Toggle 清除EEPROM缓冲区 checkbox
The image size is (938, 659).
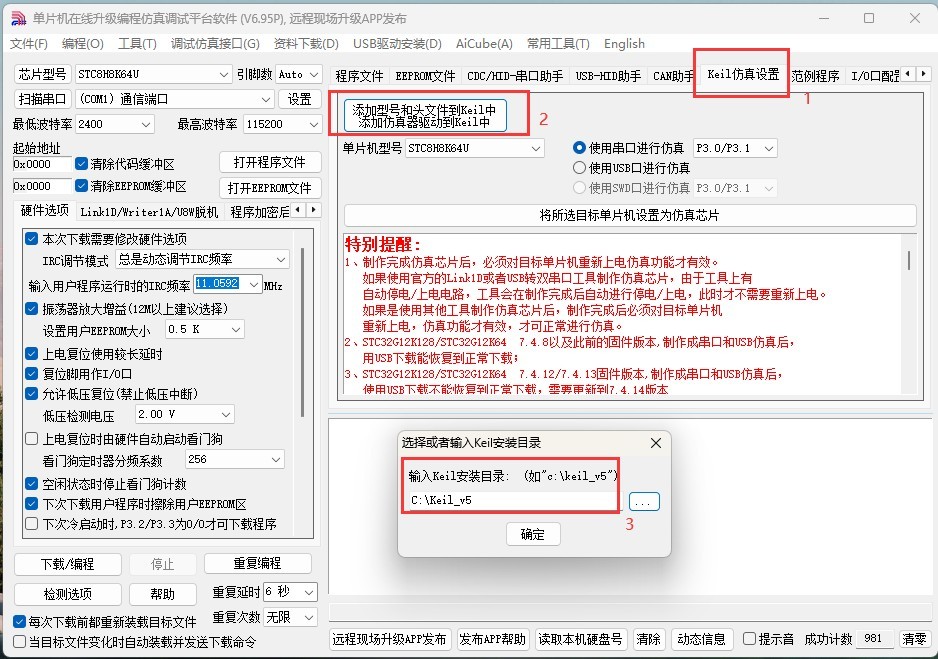(x=82, y=186)
